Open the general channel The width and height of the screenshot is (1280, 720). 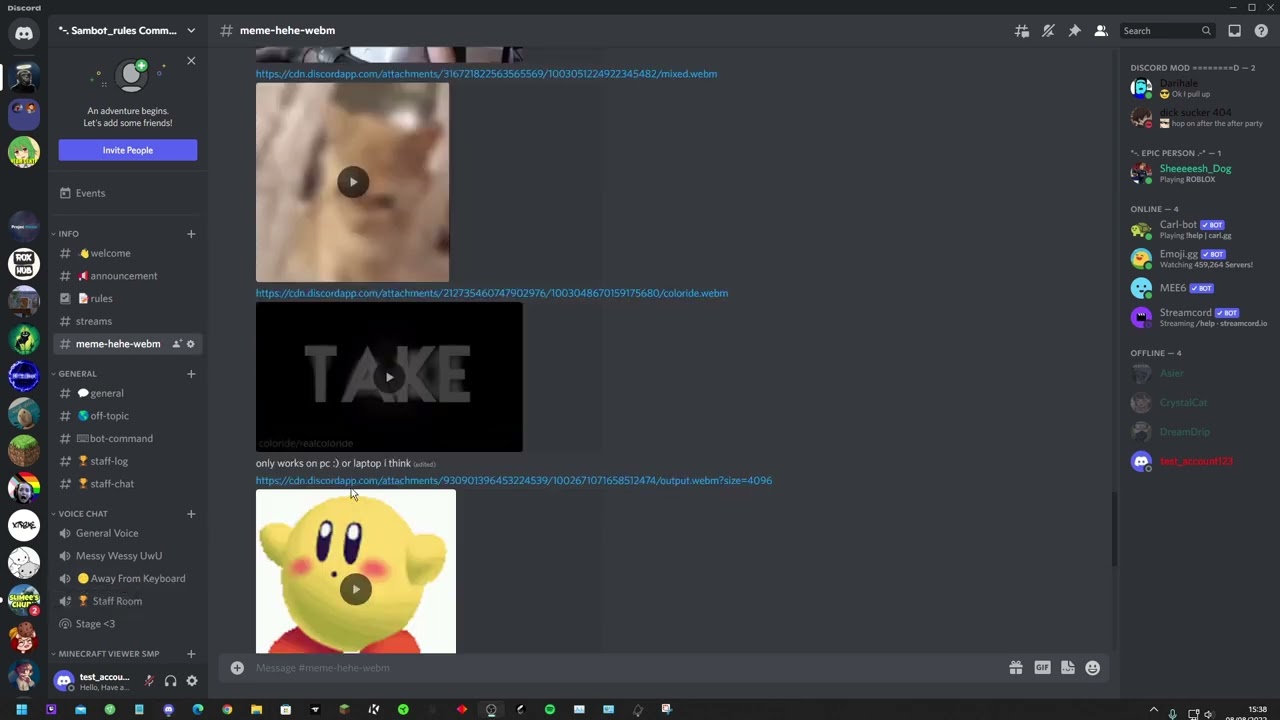point(128,393)
